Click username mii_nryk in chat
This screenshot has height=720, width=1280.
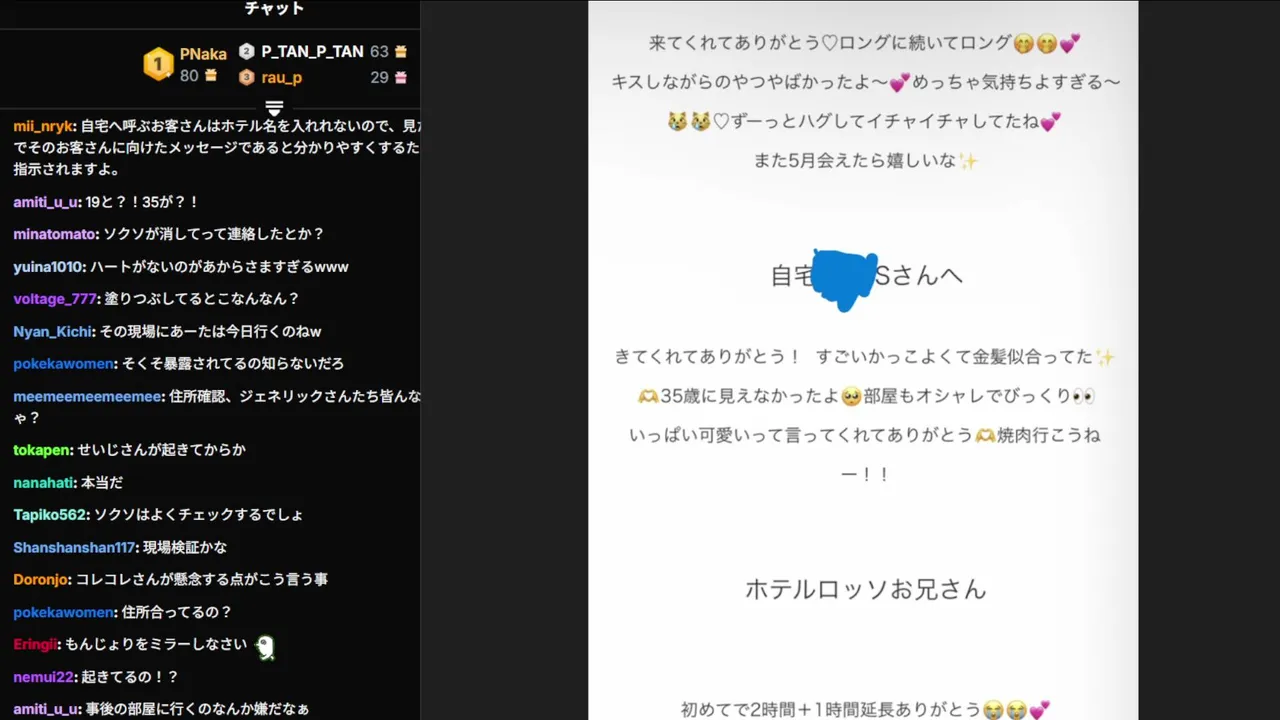click(x=43, y=127)
